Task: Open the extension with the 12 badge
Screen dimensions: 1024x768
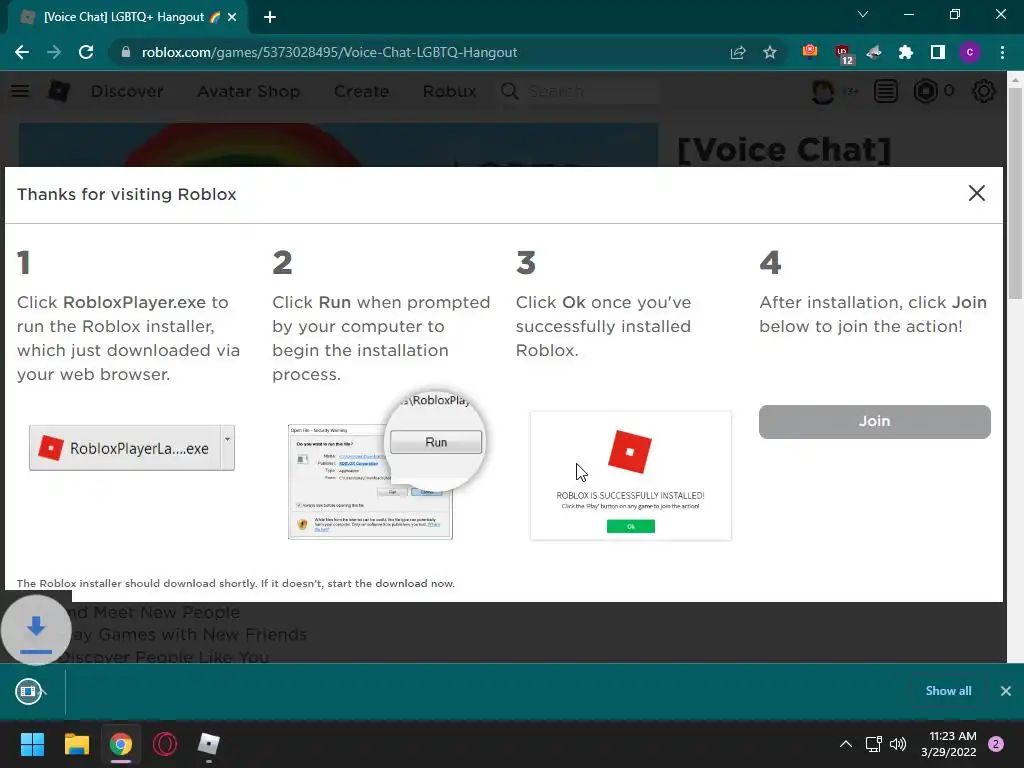Action: click(x=842, y=54)
